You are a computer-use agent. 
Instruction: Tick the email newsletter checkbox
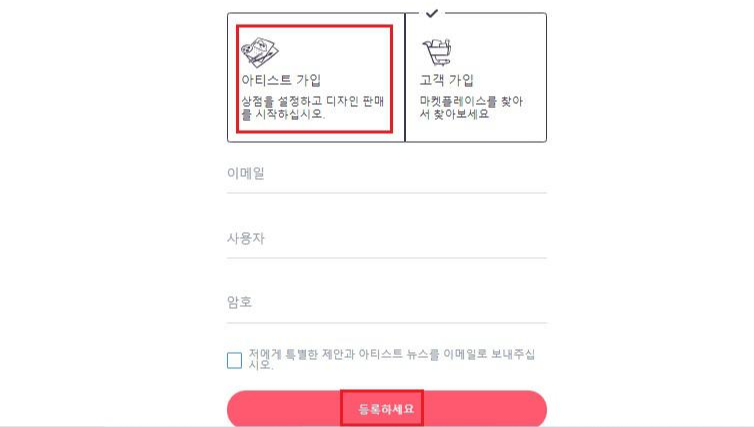coord(234,360)
